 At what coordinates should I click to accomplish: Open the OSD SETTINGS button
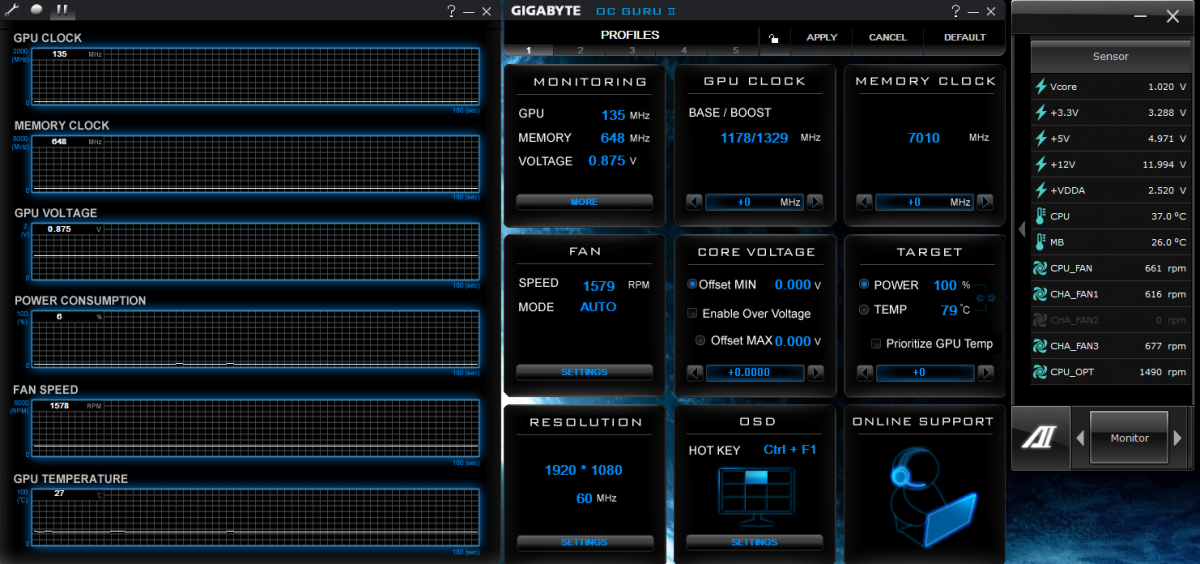(754, 542)
